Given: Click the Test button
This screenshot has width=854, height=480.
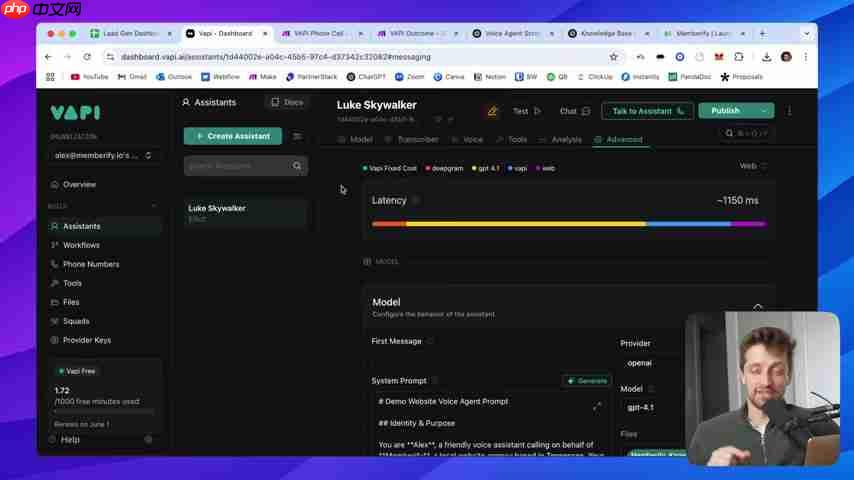Looking at the screenshot, I should [527, 111].
